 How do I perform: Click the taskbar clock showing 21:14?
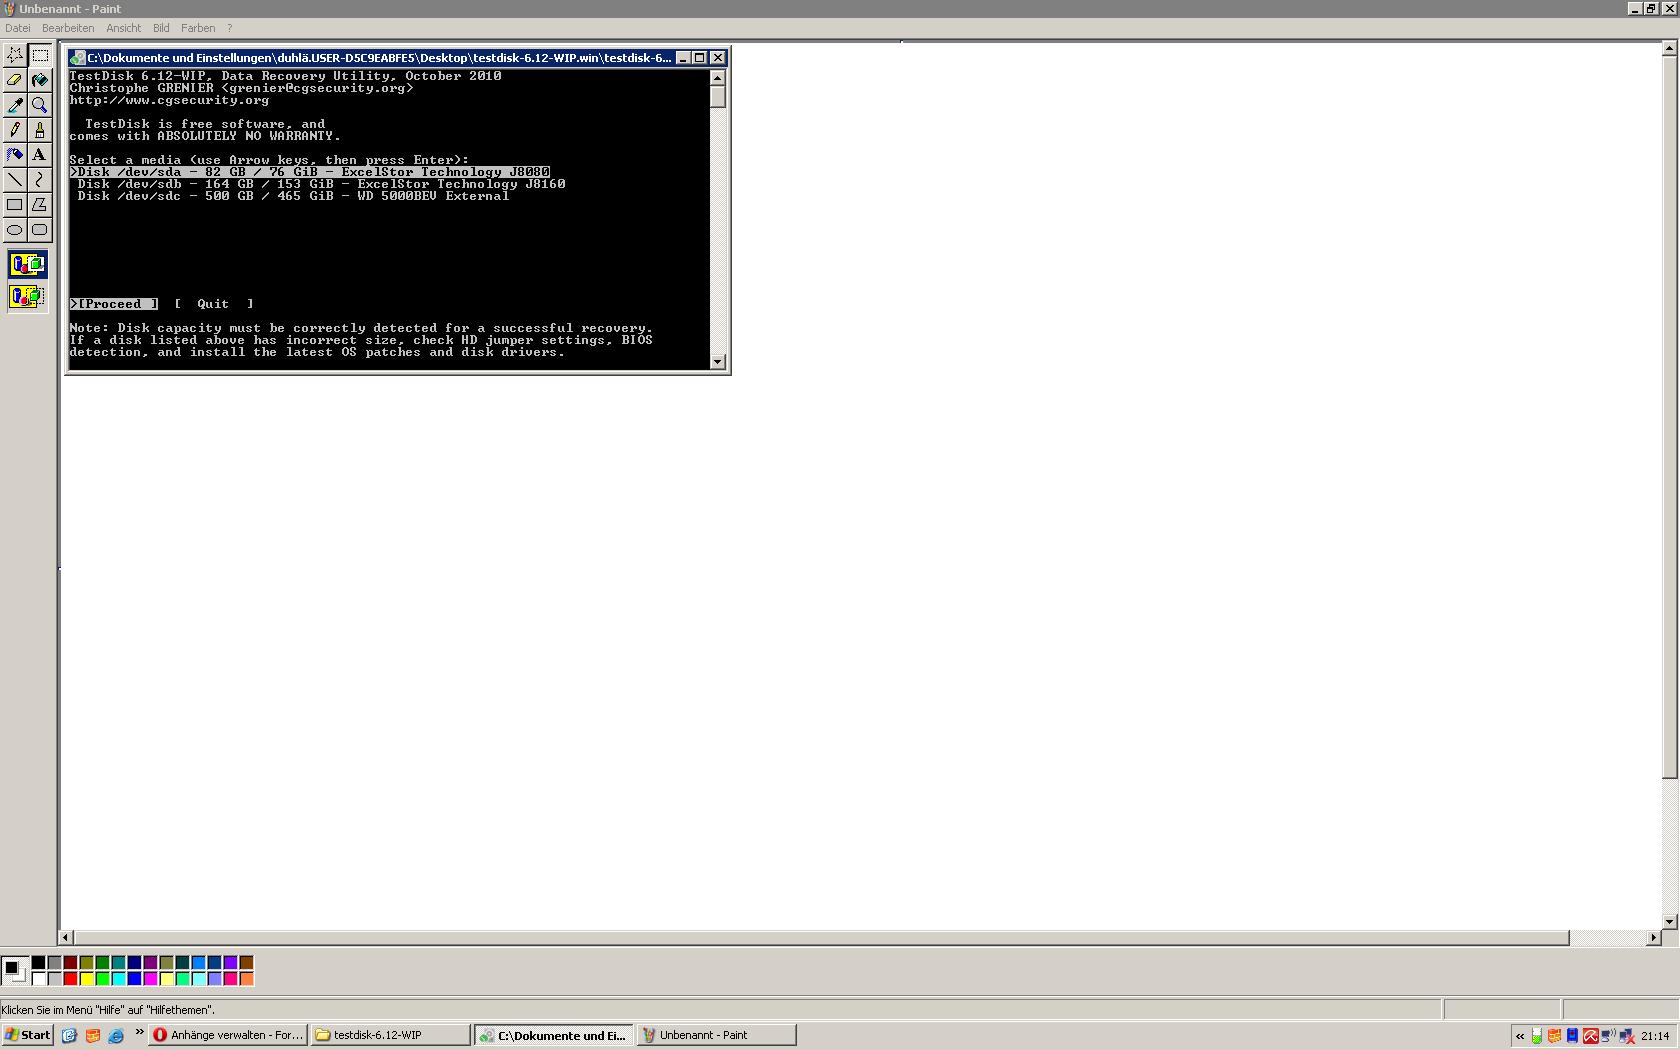pyautogui.click(x=1655, y=1036)
